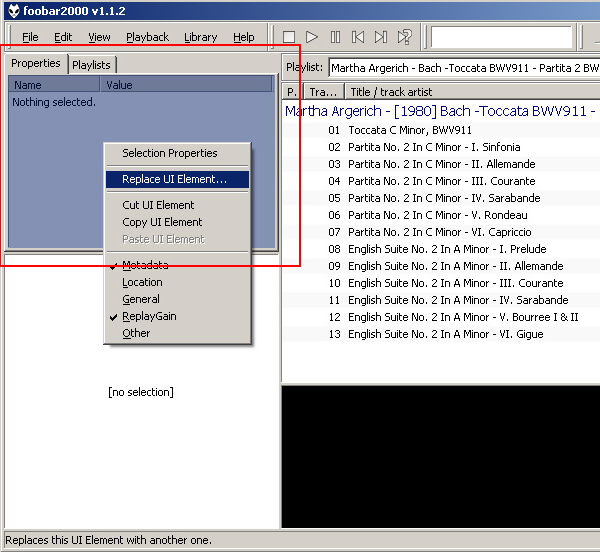Select track 02 Partita I. Sinfonia
The image size is (600, 552).
441,147
